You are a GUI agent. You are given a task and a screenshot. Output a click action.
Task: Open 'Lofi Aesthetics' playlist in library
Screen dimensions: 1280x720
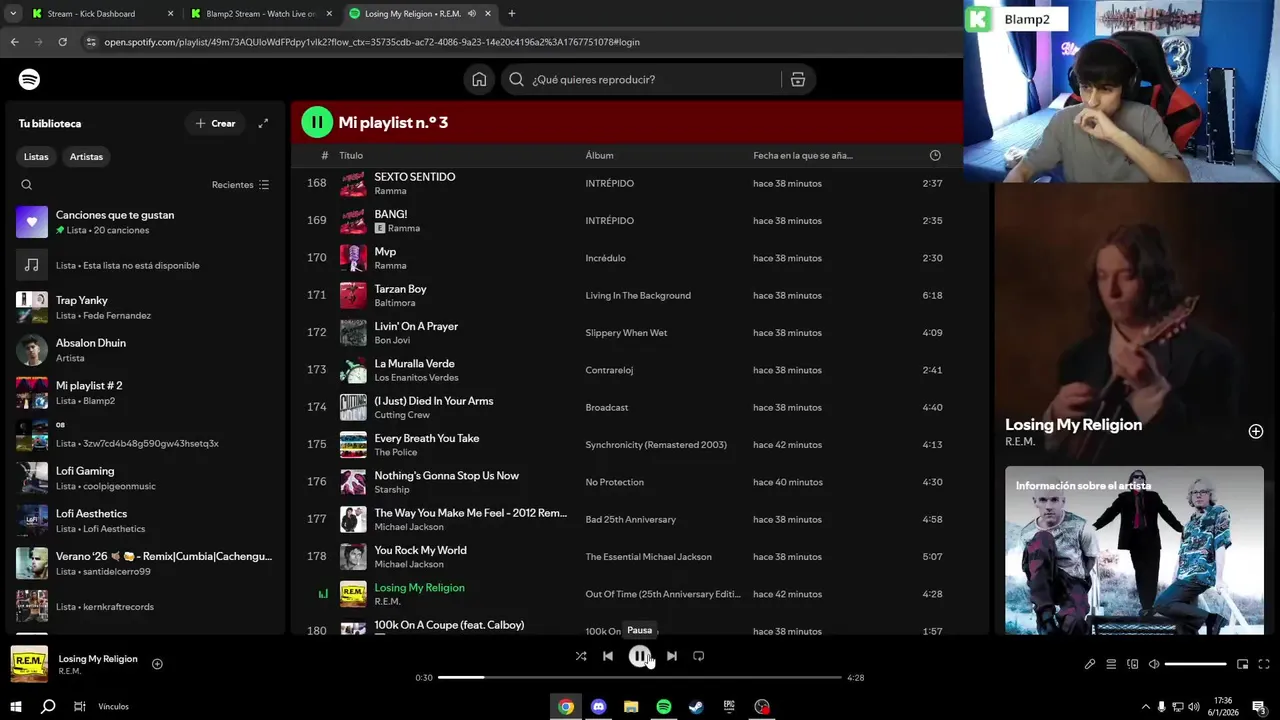click(145, 521)
